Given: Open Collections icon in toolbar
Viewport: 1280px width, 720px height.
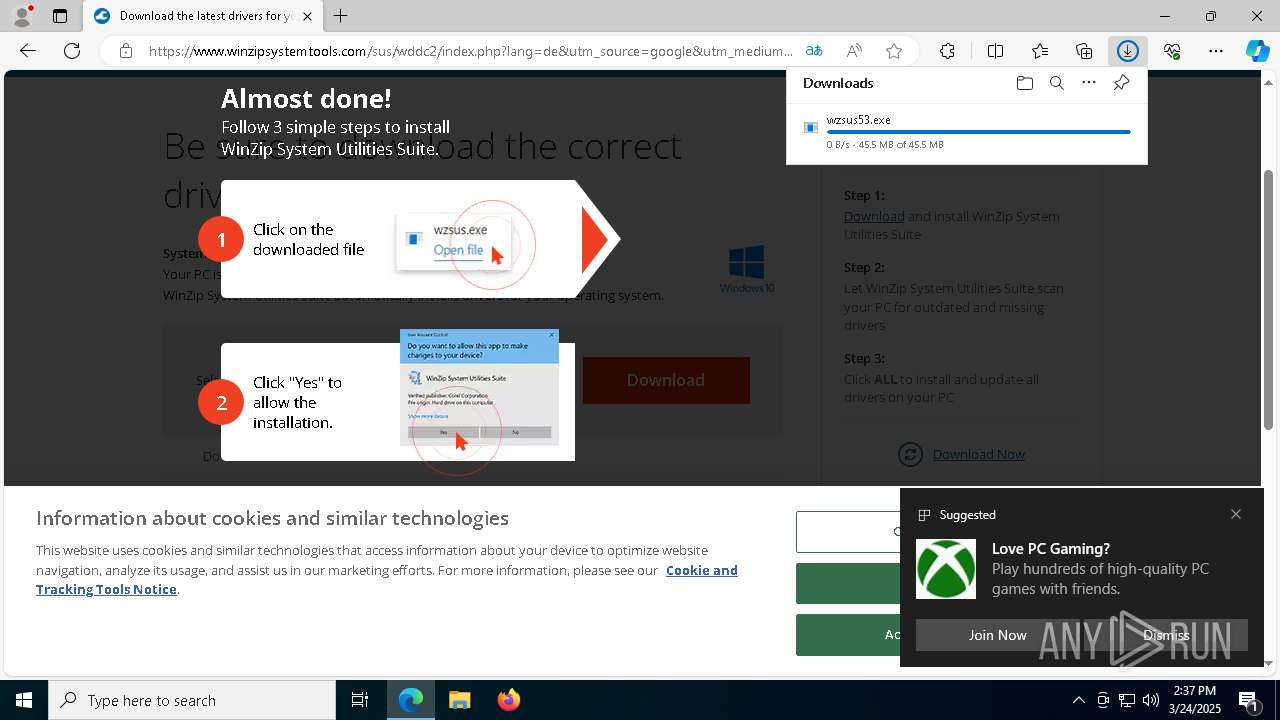Looking at the screenshot, I should (1084, 51).
